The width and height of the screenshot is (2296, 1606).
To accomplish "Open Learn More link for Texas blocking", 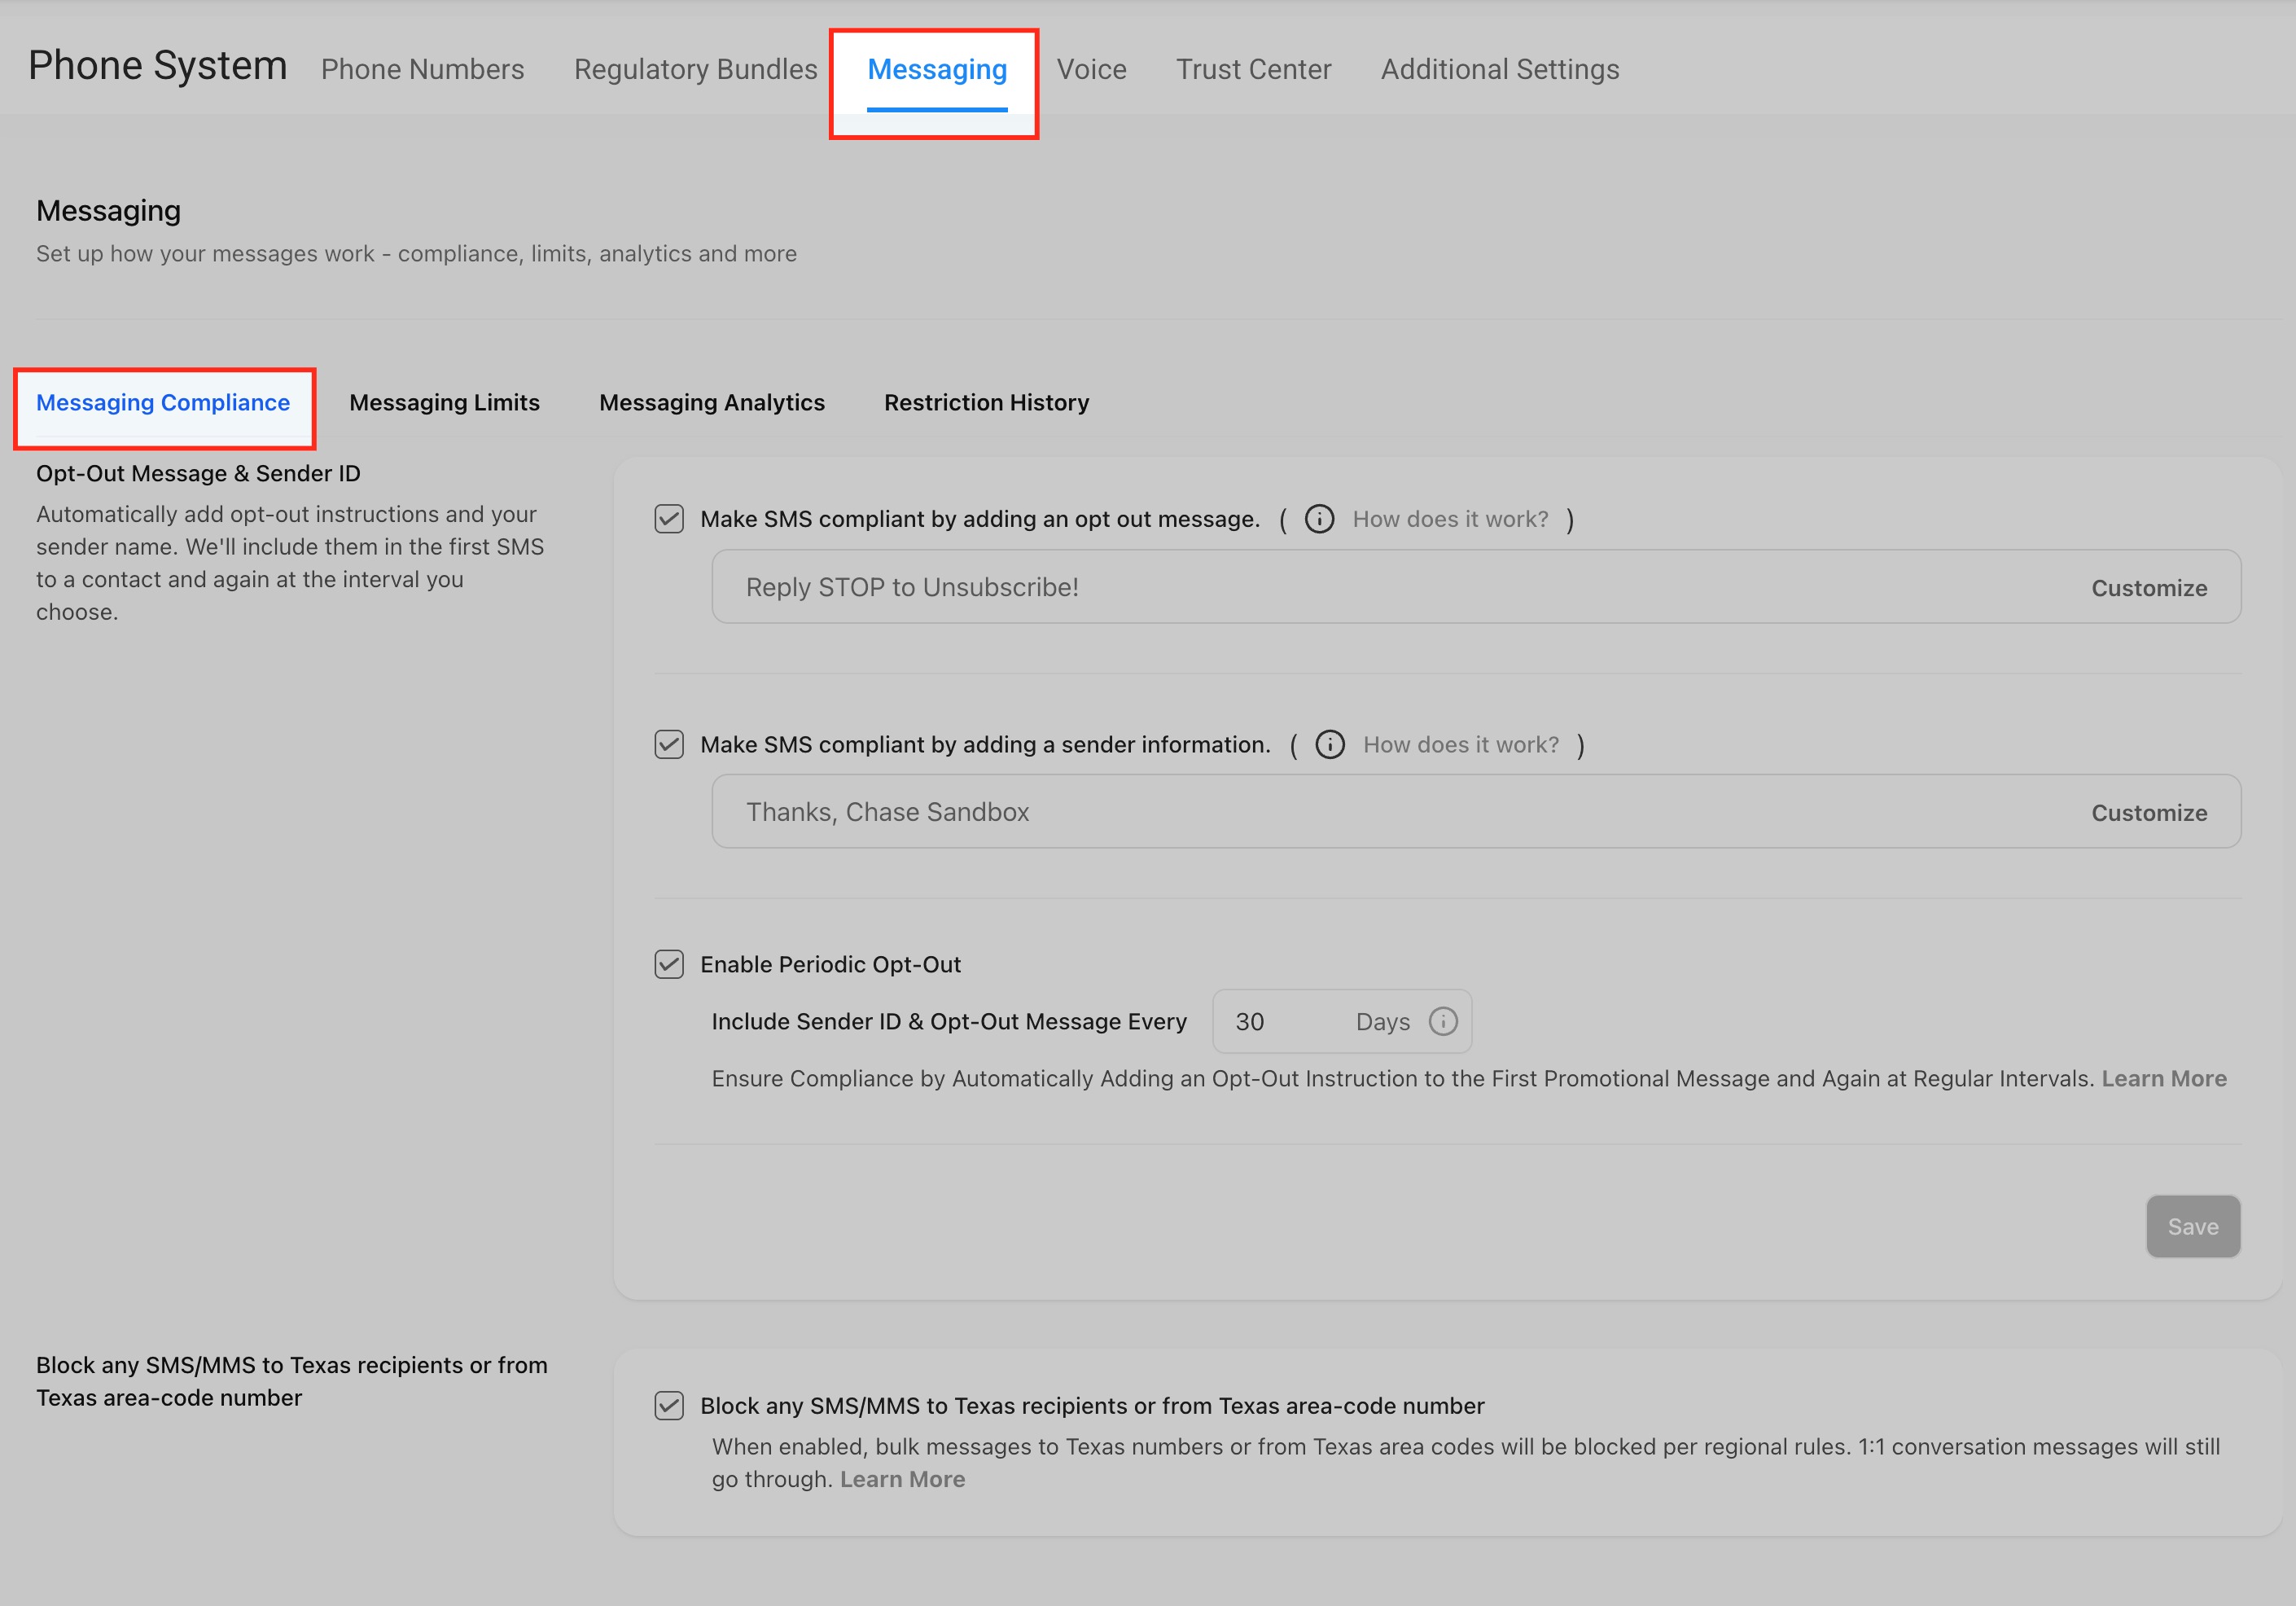I will tap(902, 1479).
